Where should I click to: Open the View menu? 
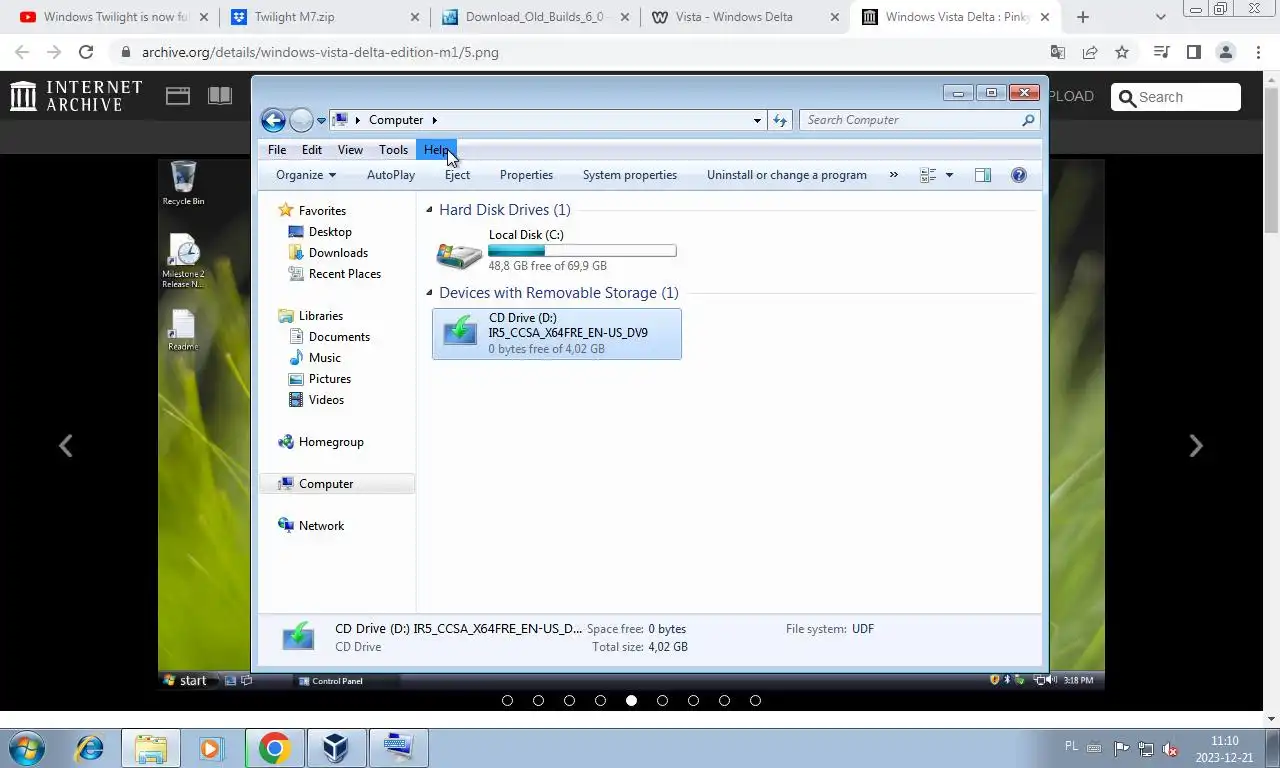[x=350, y=150]
